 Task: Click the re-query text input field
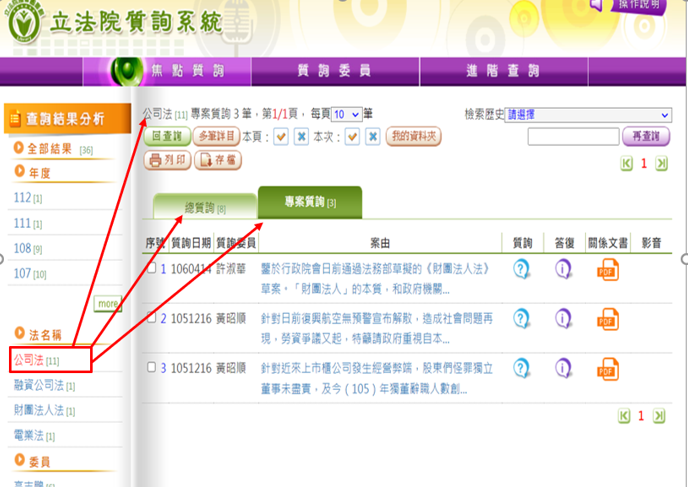point(573,137)
